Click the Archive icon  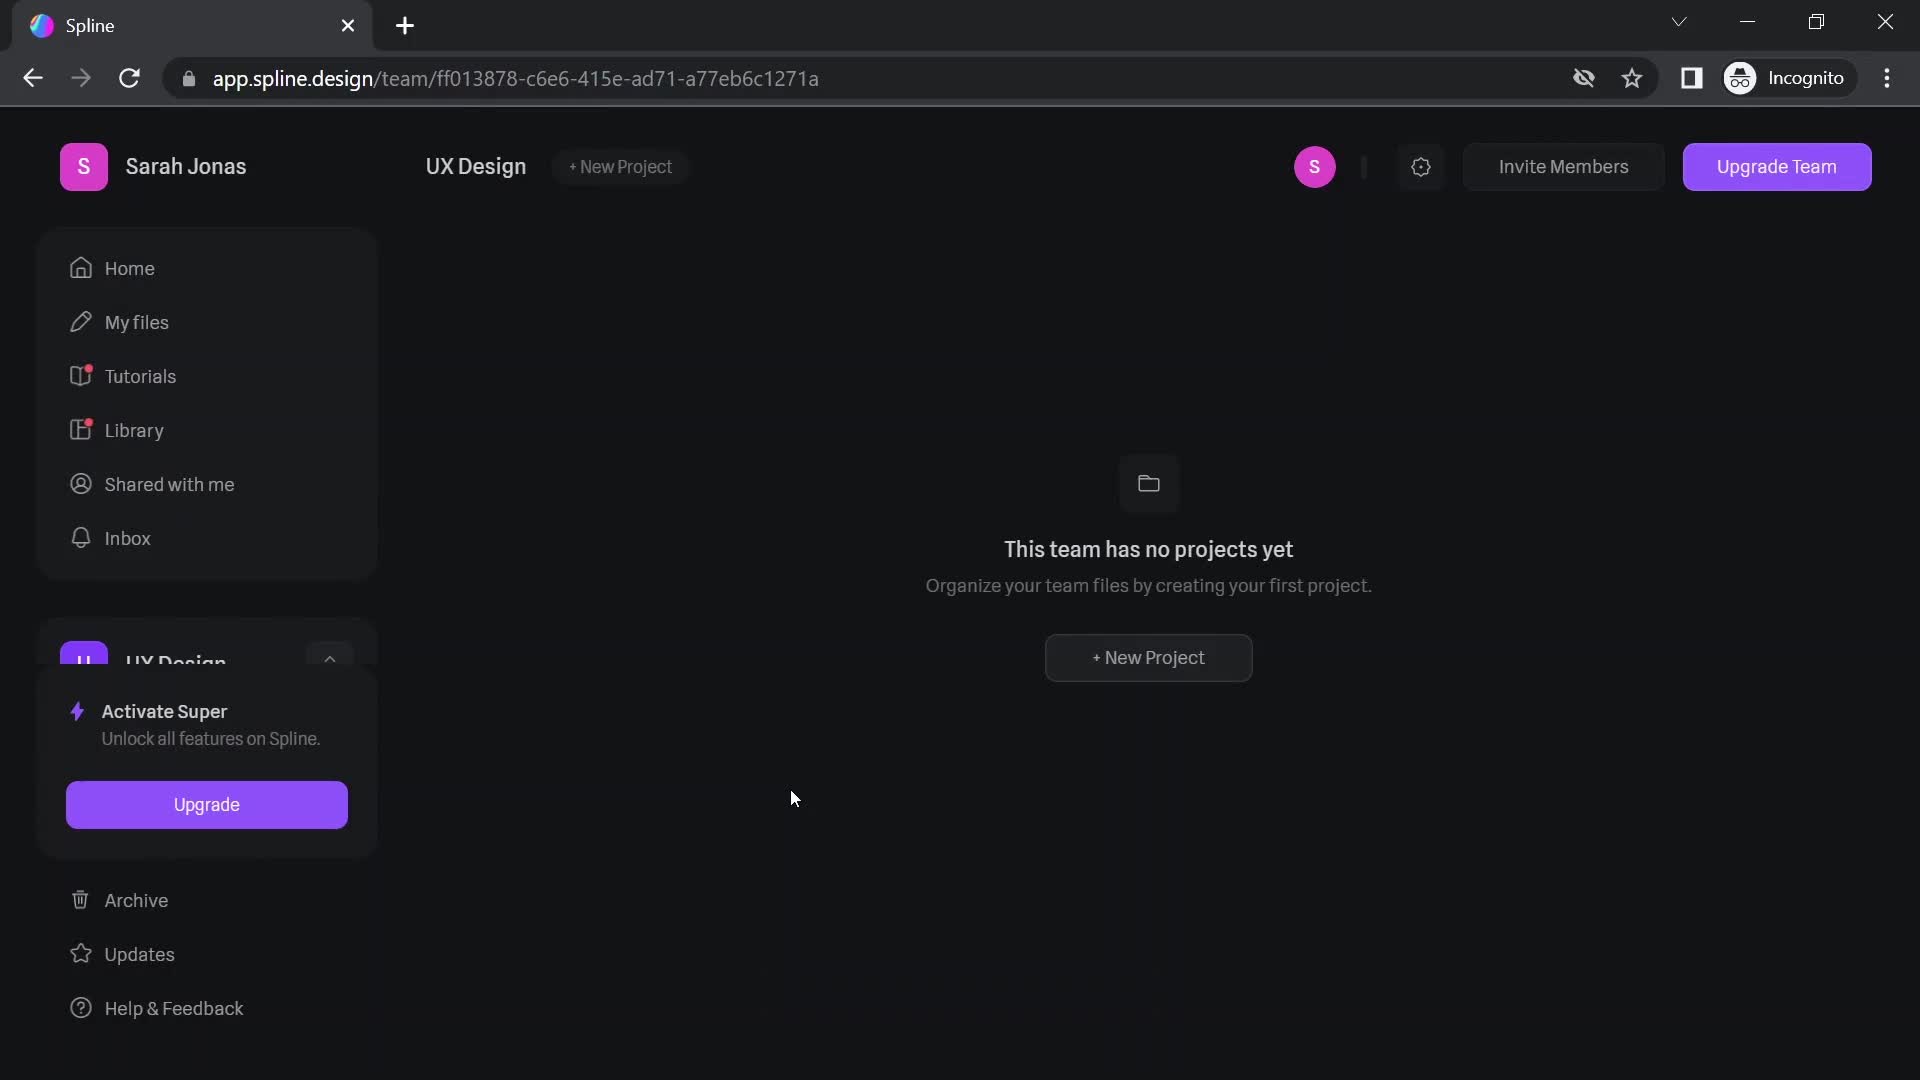(x=79, y=901)
